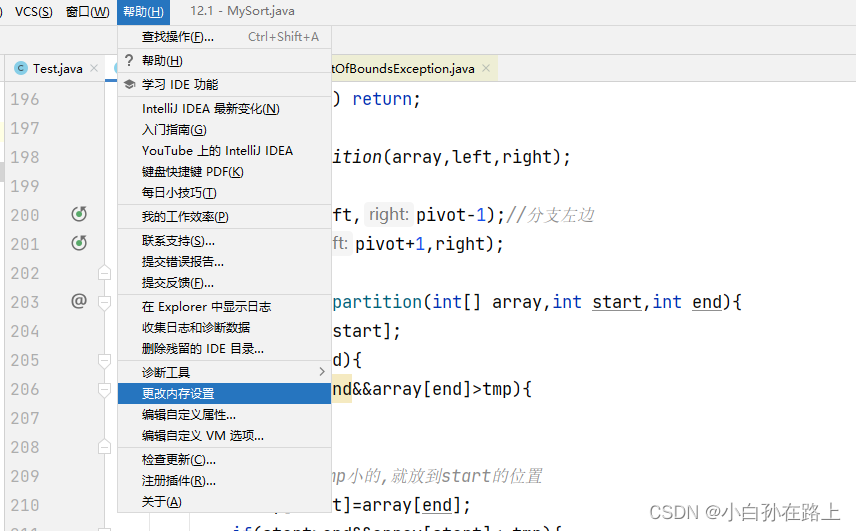Collapse the code fold at line 202
Image resolution: width=856 pixels, height=531 pixels.
pyautogui.click(x=104, y=273)
